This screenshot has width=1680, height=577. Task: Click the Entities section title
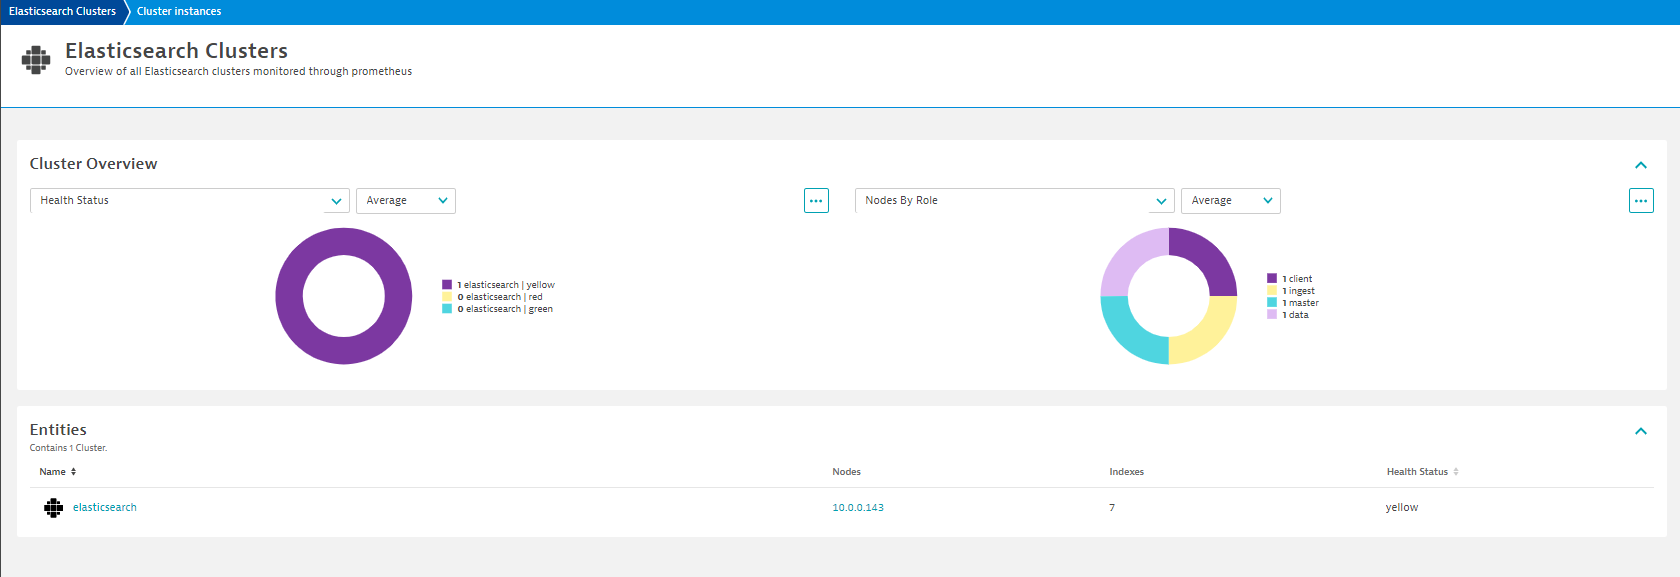pos(58,430)
